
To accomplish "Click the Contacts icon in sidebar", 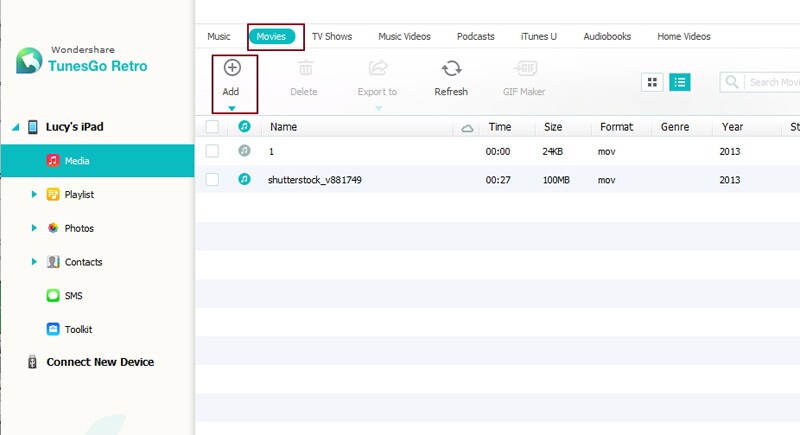I will tap(53, 262).
